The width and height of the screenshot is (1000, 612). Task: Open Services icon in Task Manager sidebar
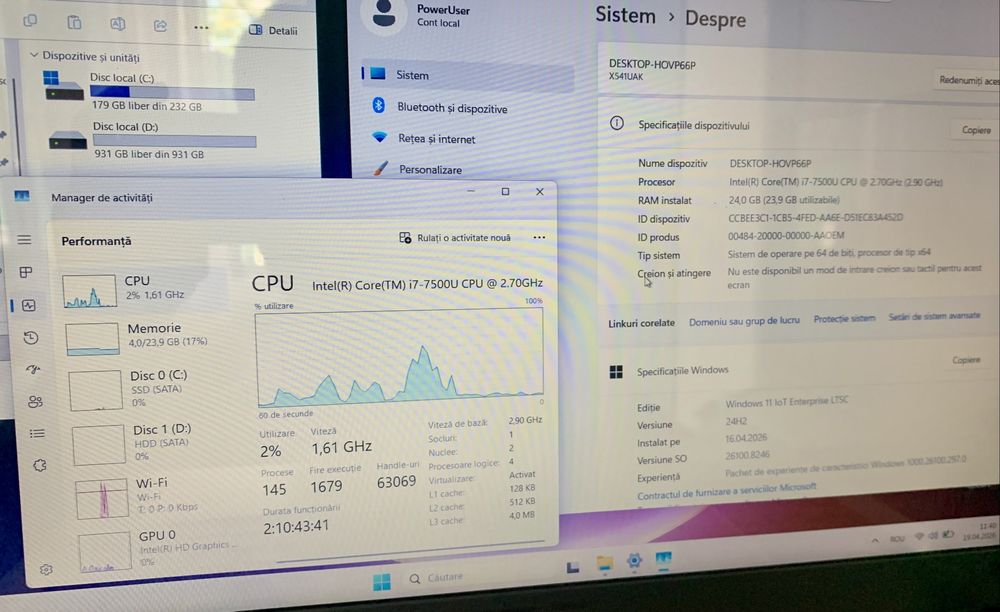(40, 465)
